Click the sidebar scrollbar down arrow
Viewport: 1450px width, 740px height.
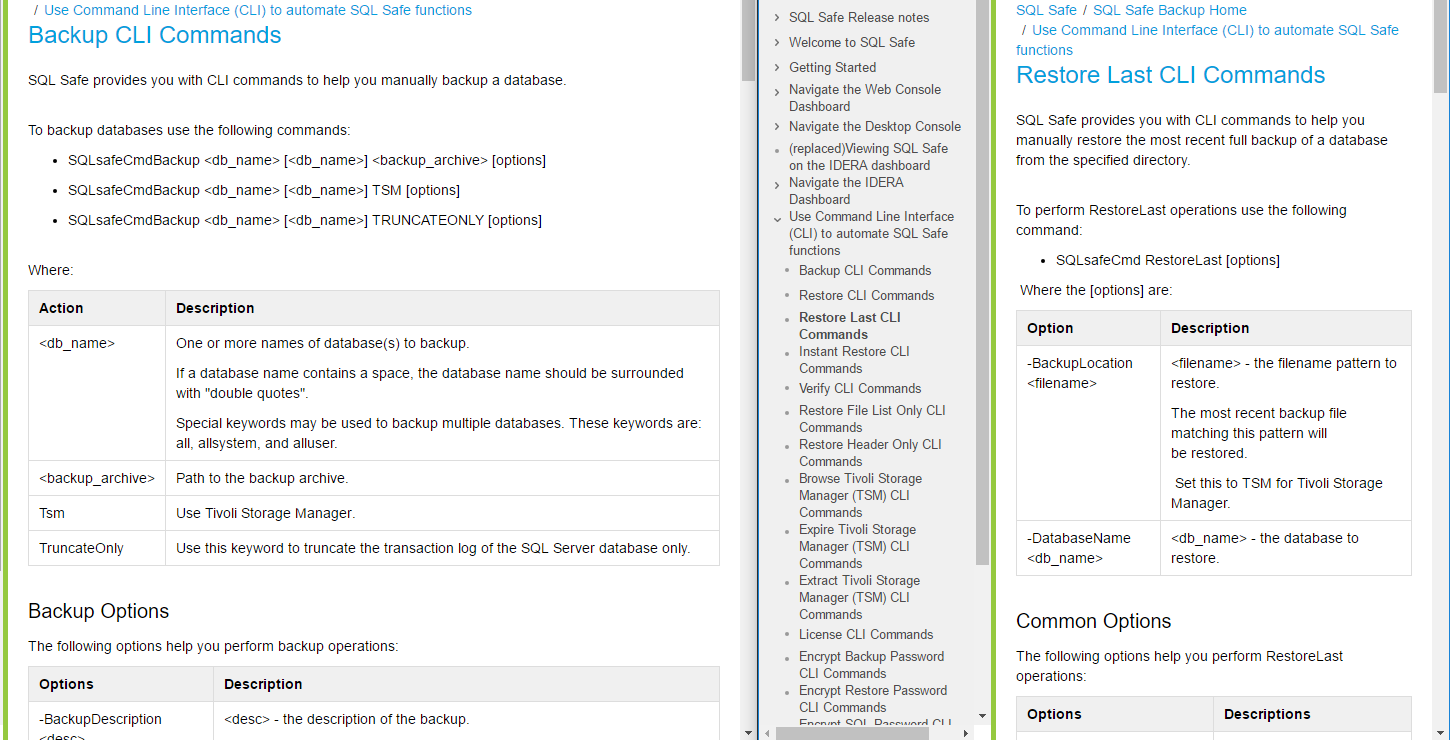point(982,716)
